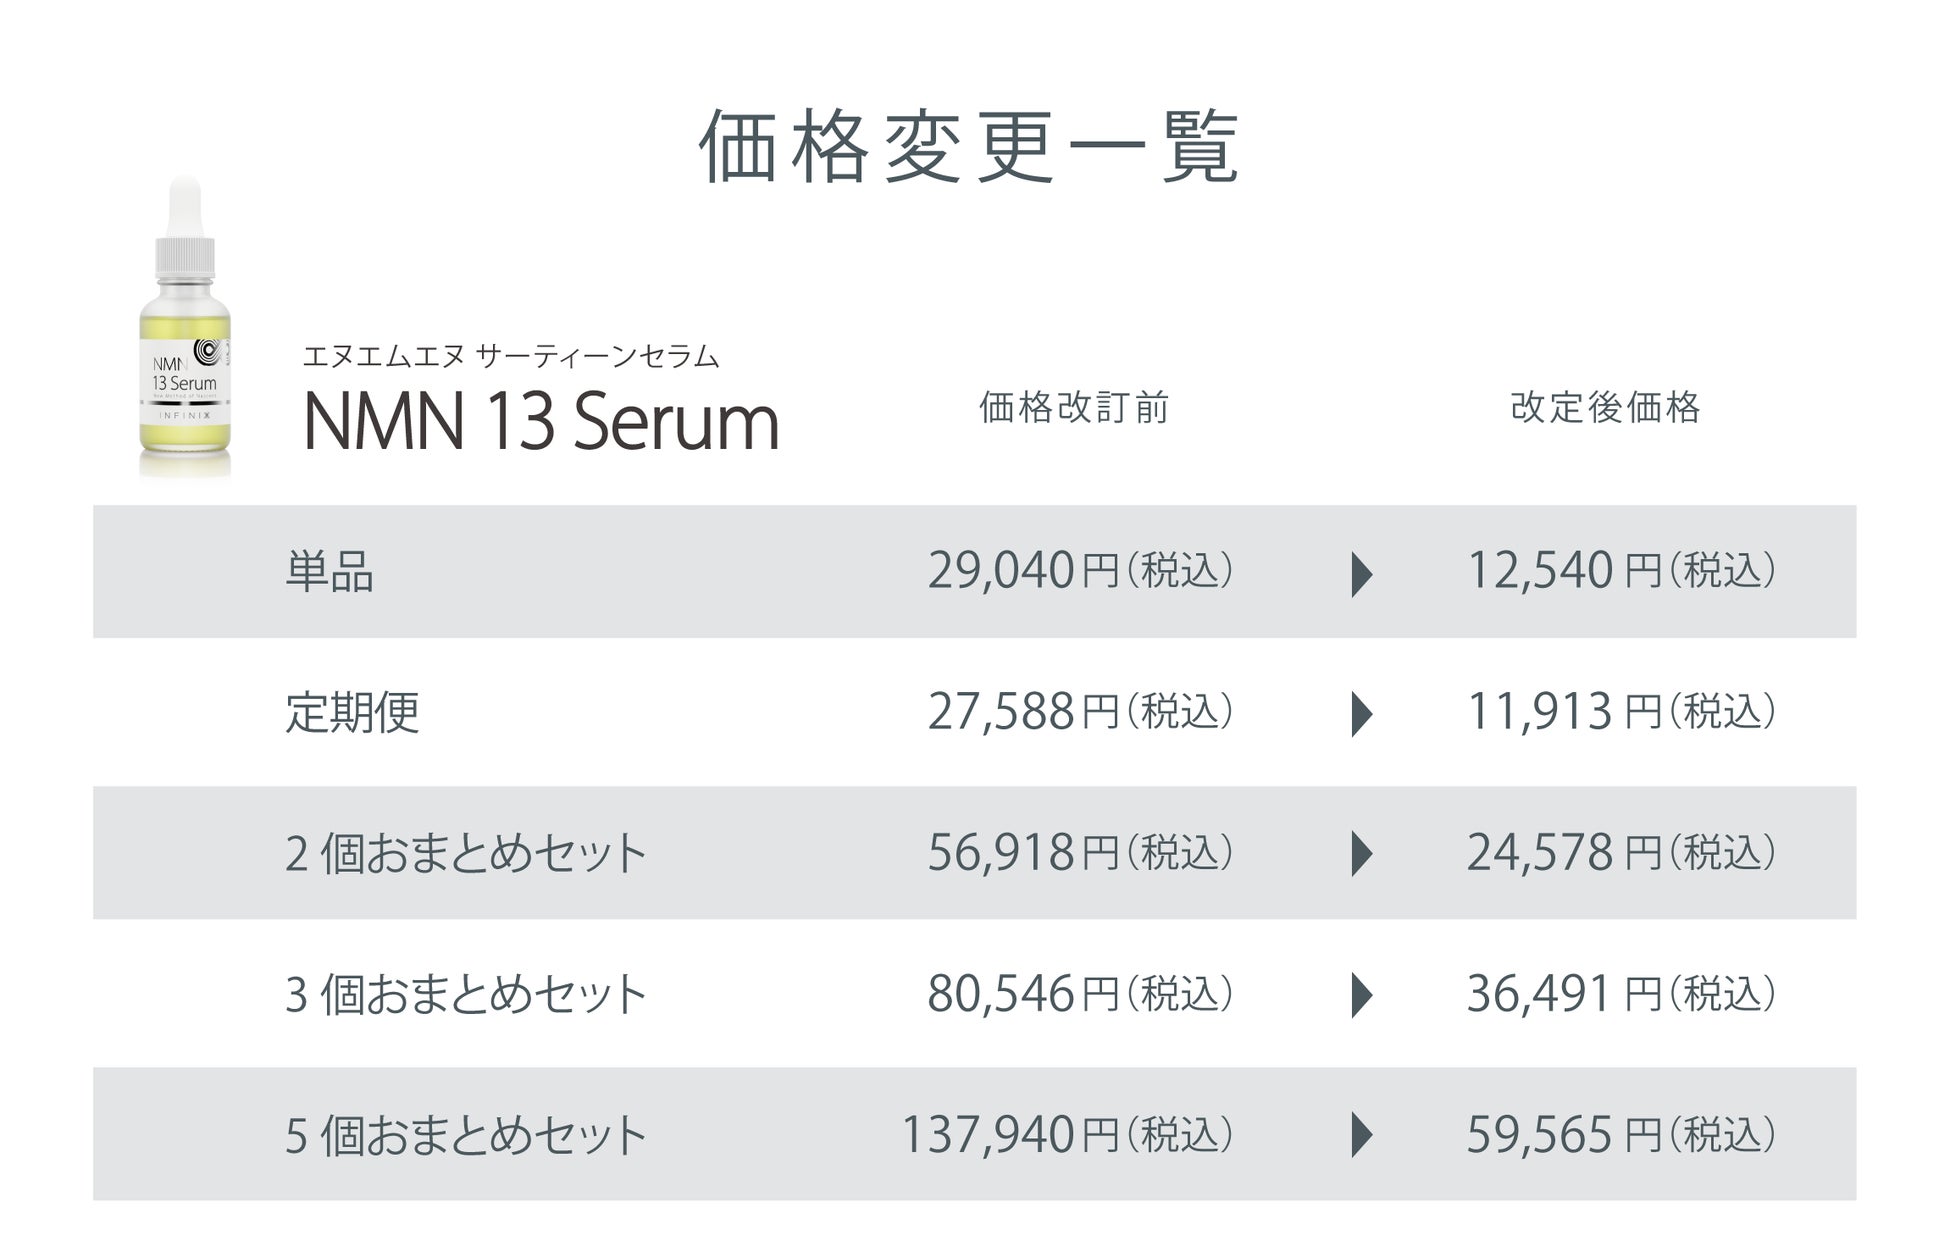Click the arrow in the 2個おまとめセット row
Image resolution: width=1950 pixels, height=1241 pixels.
click(1360, 854)
